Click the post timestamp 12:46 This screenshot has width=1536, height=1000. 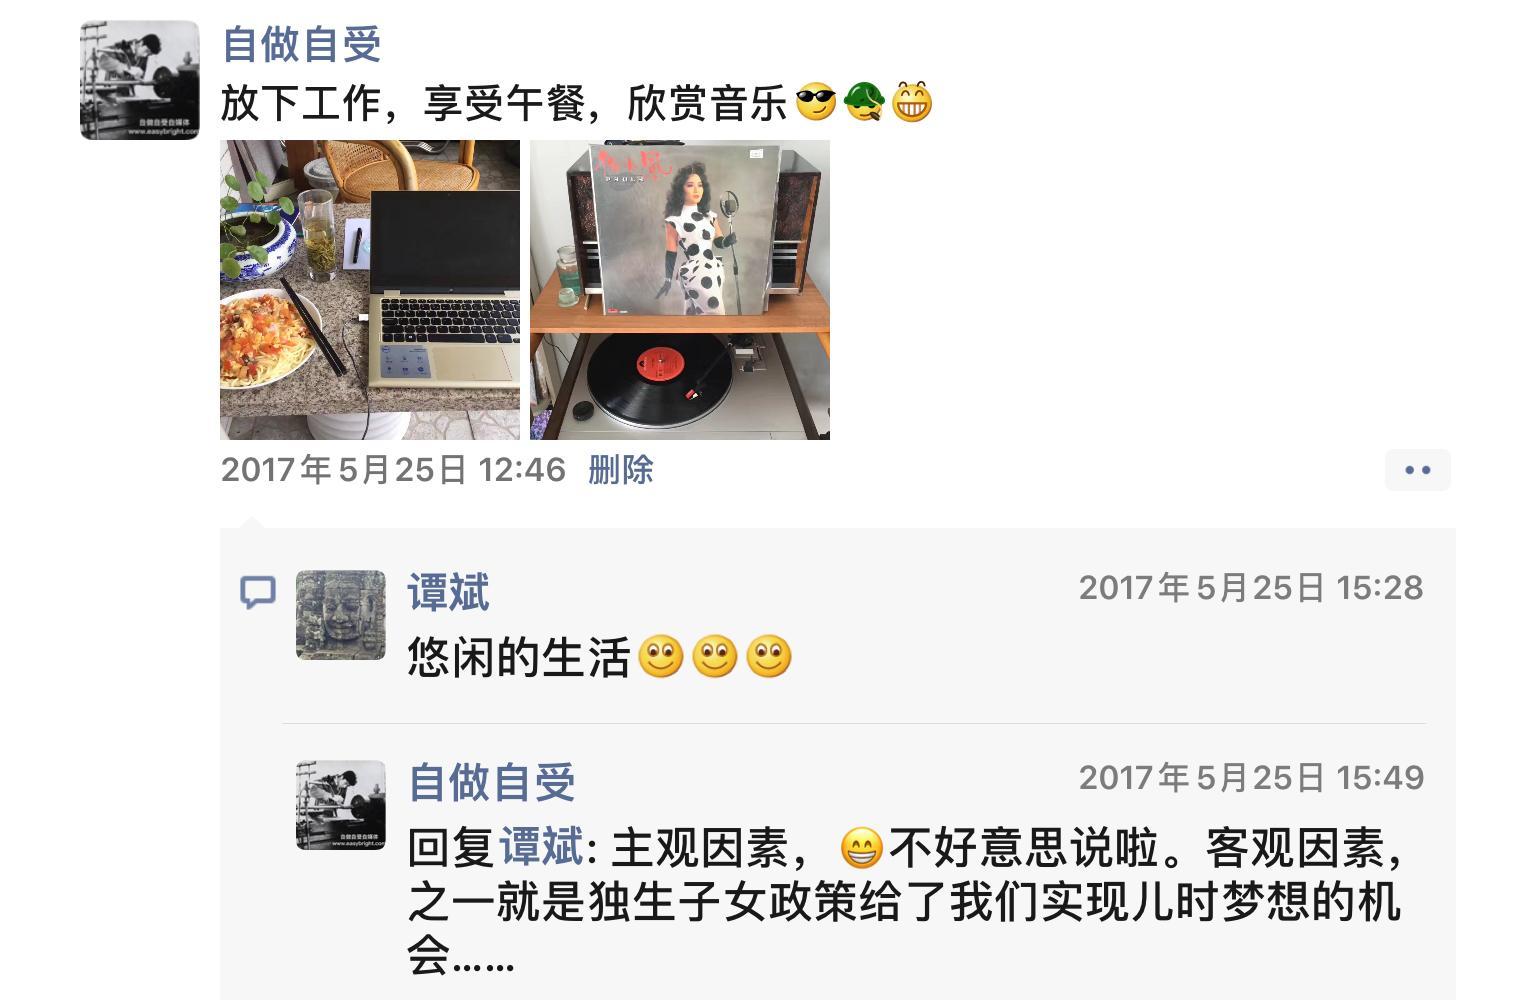(393, 470)
